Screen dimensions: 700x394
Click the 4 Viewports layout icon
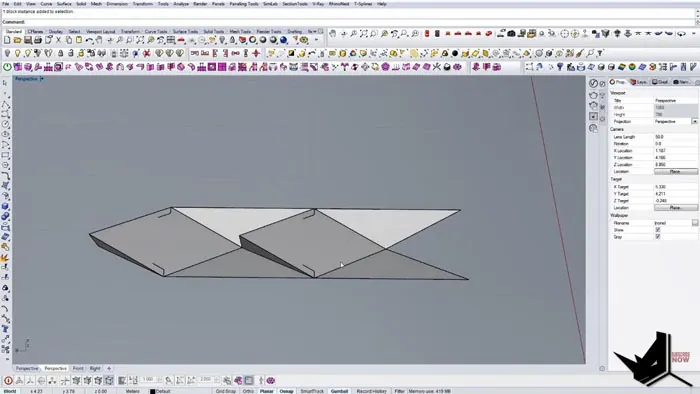click(x=171, y=41)
